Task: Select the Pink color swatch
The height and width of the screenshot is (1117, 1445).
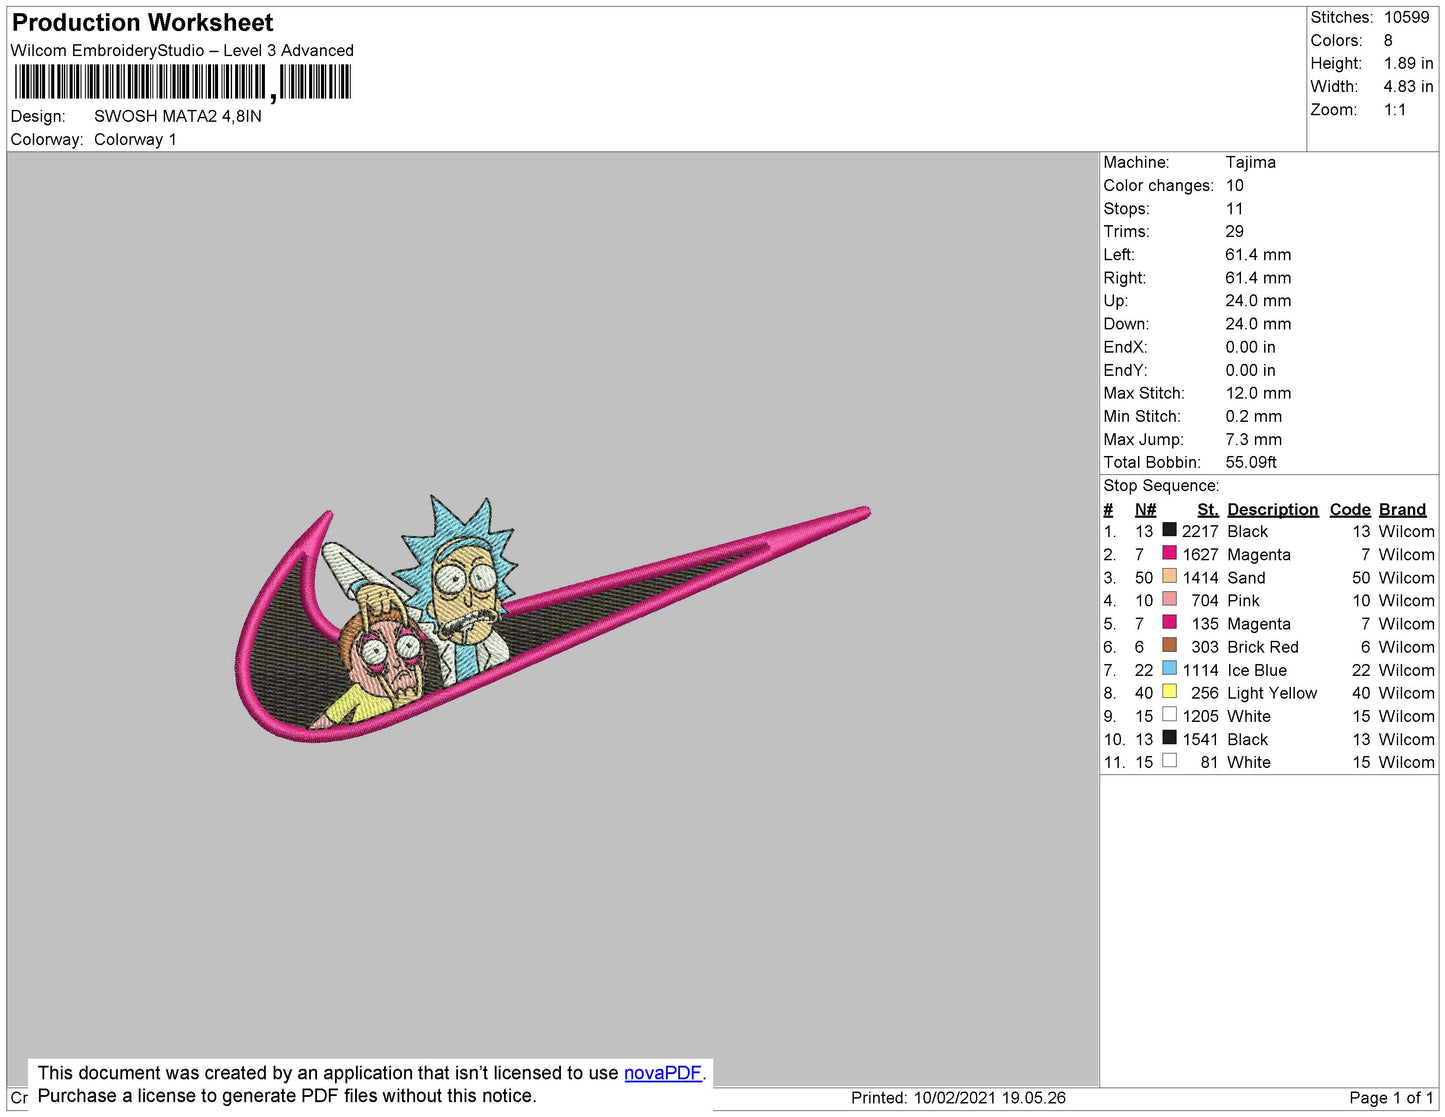Action: [x=1169, y=599]
